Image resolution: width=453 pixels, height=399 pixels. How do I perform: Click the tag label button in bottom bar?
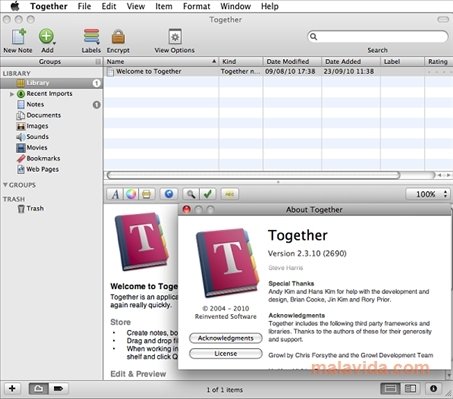[x=58, y=388]
